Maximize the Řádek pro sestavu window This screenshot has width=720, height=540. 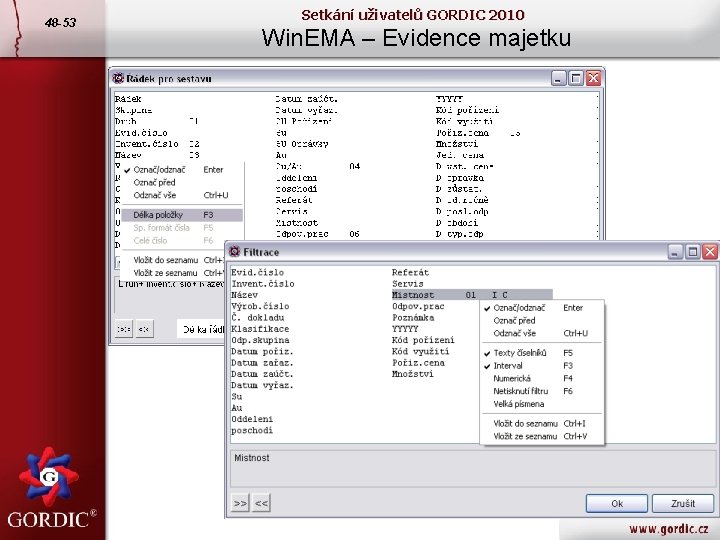[x=575, y=79]
